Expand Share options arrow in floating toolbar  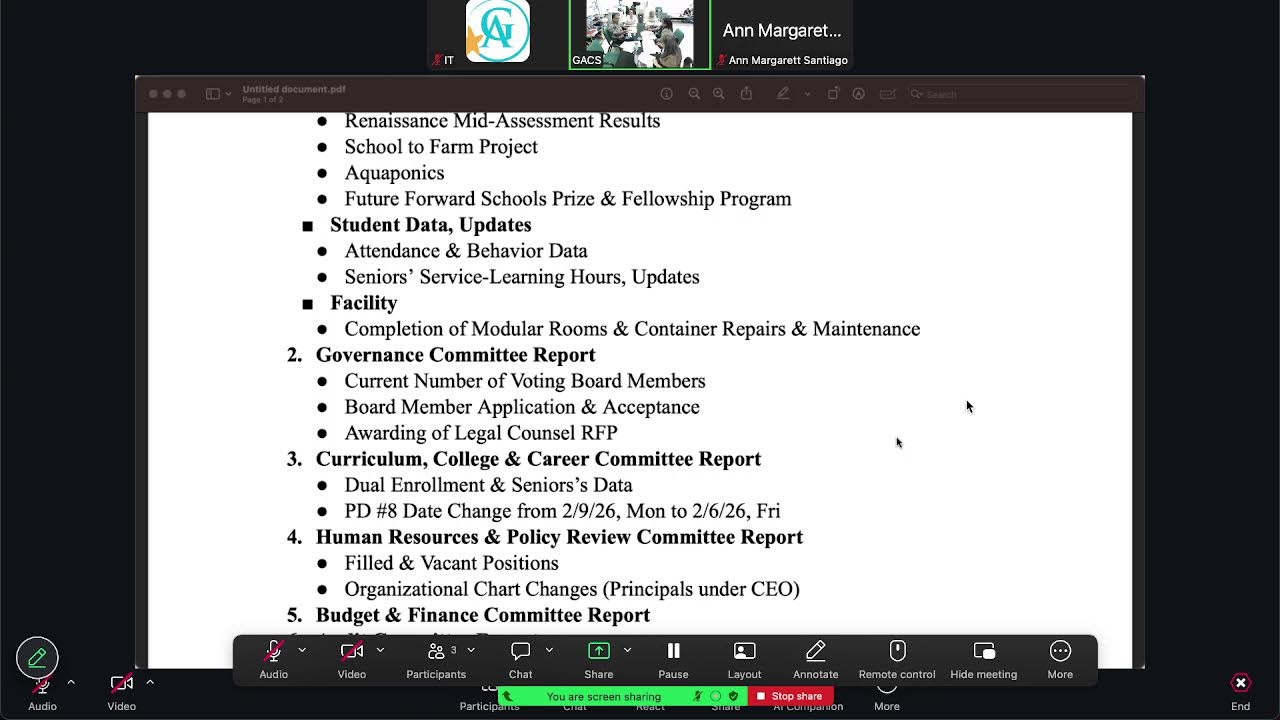click(x=627, y=651)
